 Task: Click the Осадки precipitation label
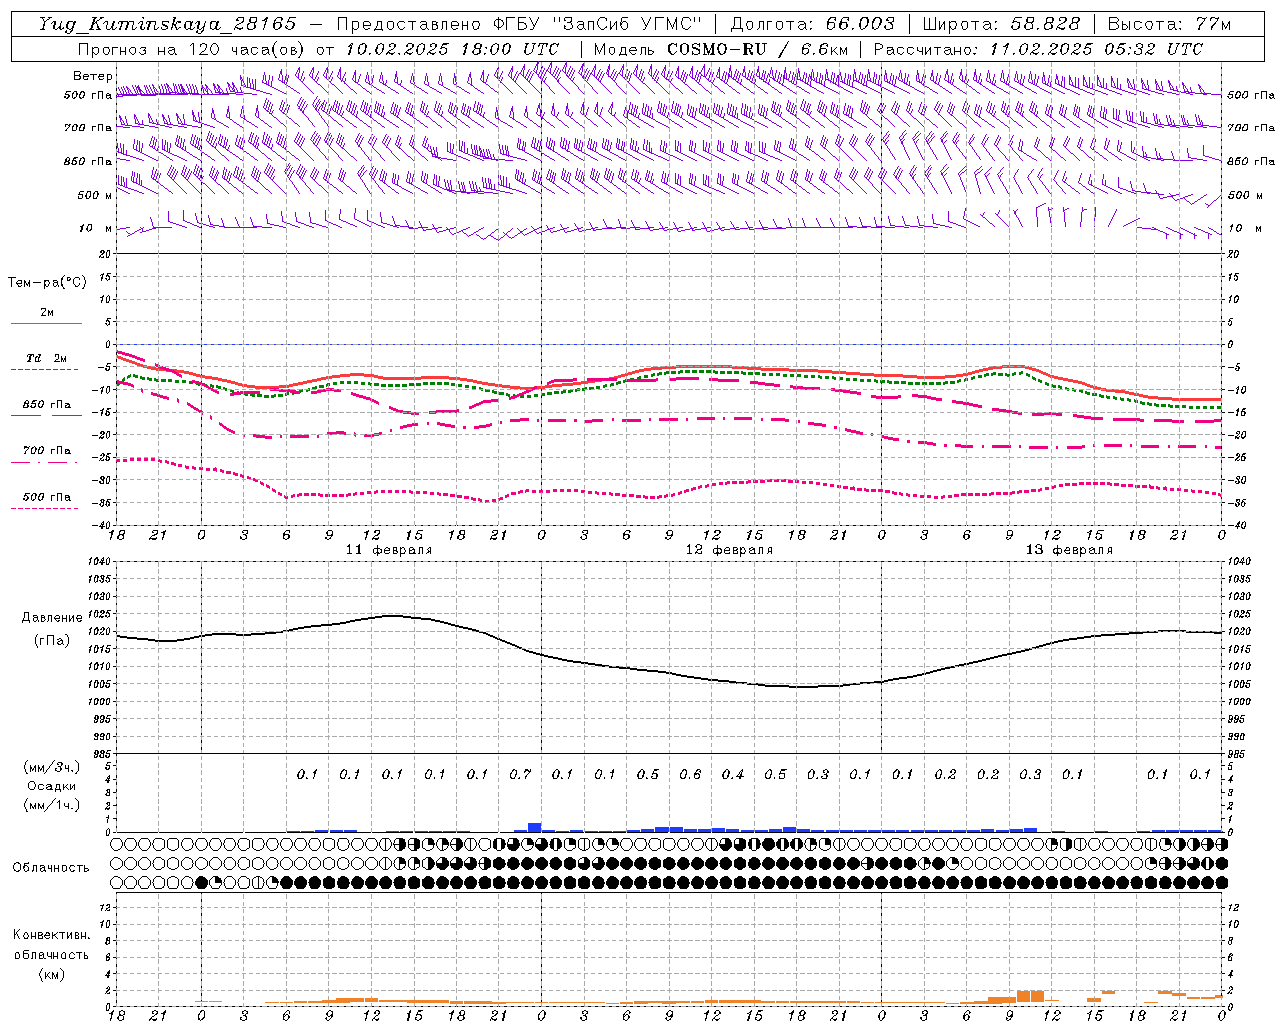(x=52, y=786)
